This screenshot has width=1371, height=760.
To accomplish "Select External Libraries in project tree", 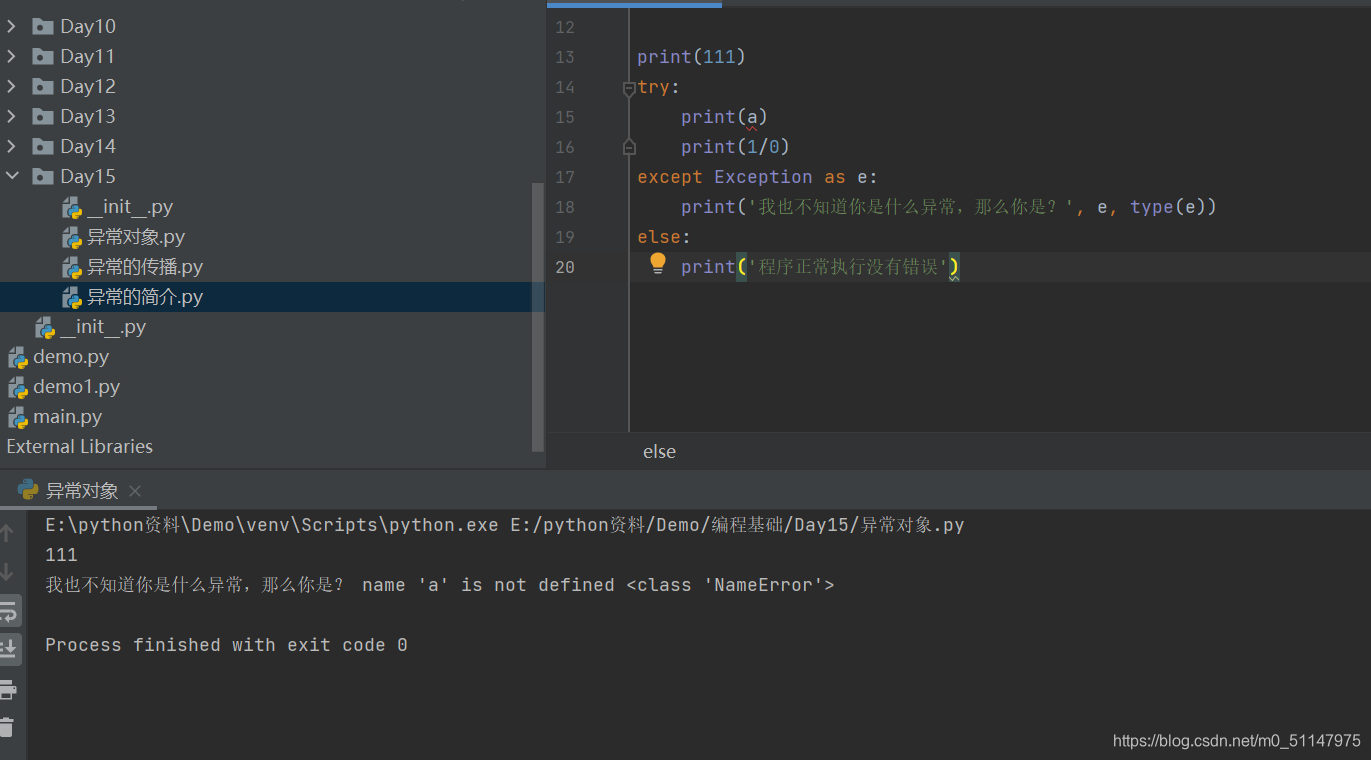I will (80, 447).
